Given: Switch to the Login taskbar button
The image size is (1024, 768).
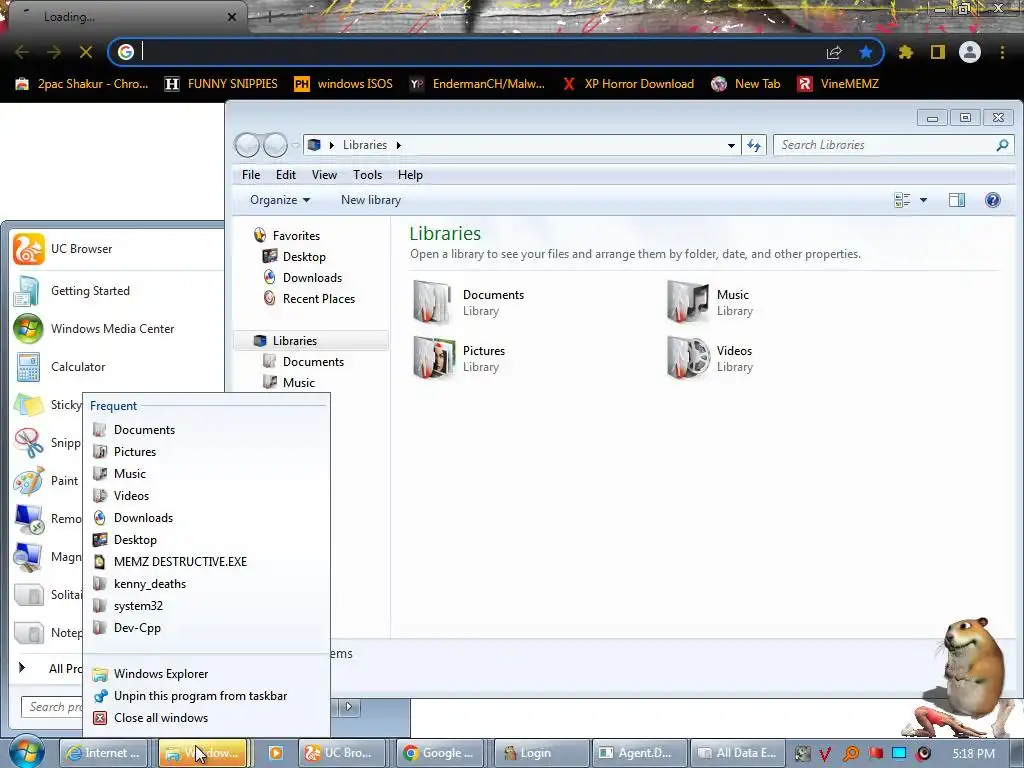Looking at the screenshot, I should [x=543, y=753].
